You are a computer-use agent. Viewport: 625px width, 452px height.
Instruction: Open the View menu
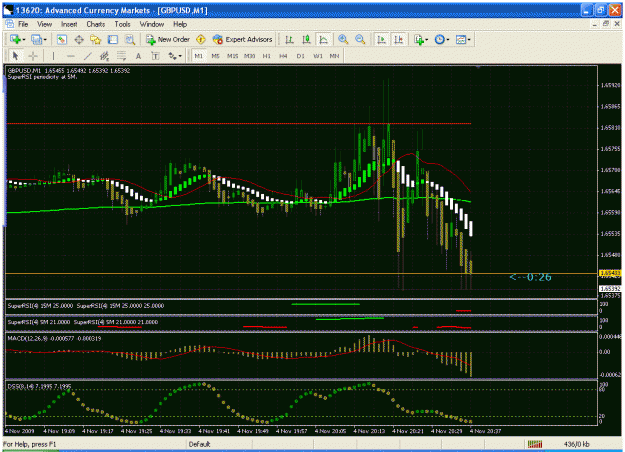[45, 24]
